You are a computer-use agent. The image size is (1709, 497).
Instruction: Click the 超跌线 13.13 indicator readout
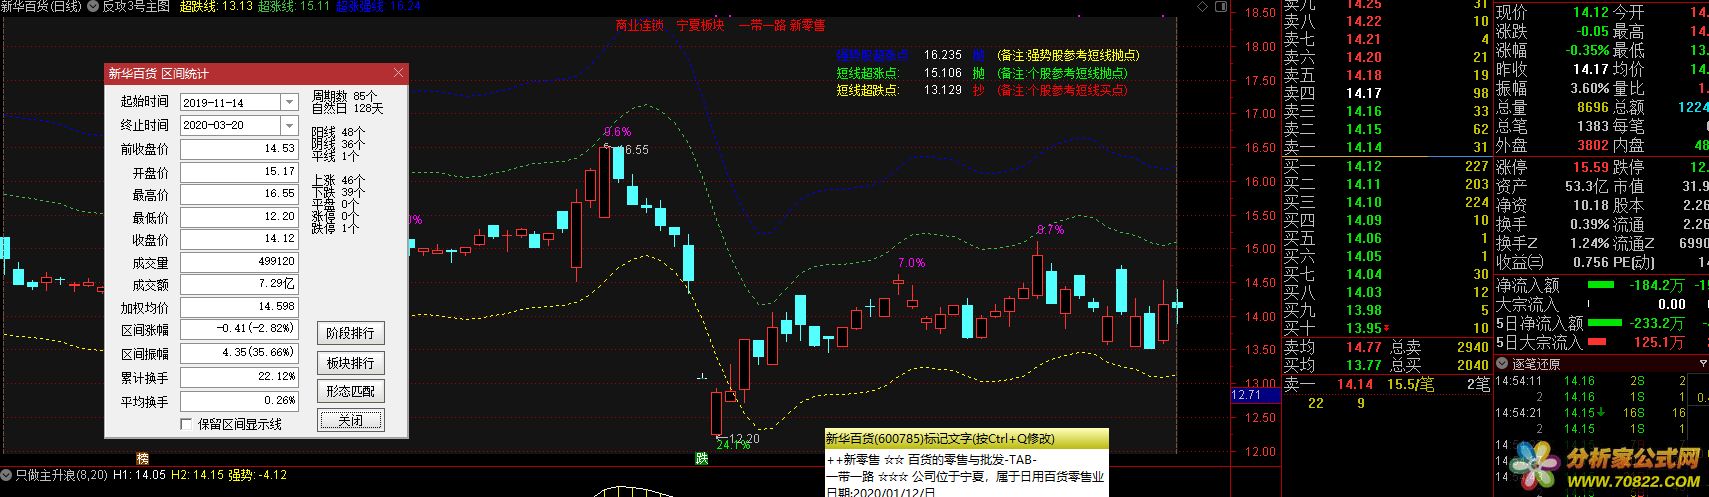[215, 6]
